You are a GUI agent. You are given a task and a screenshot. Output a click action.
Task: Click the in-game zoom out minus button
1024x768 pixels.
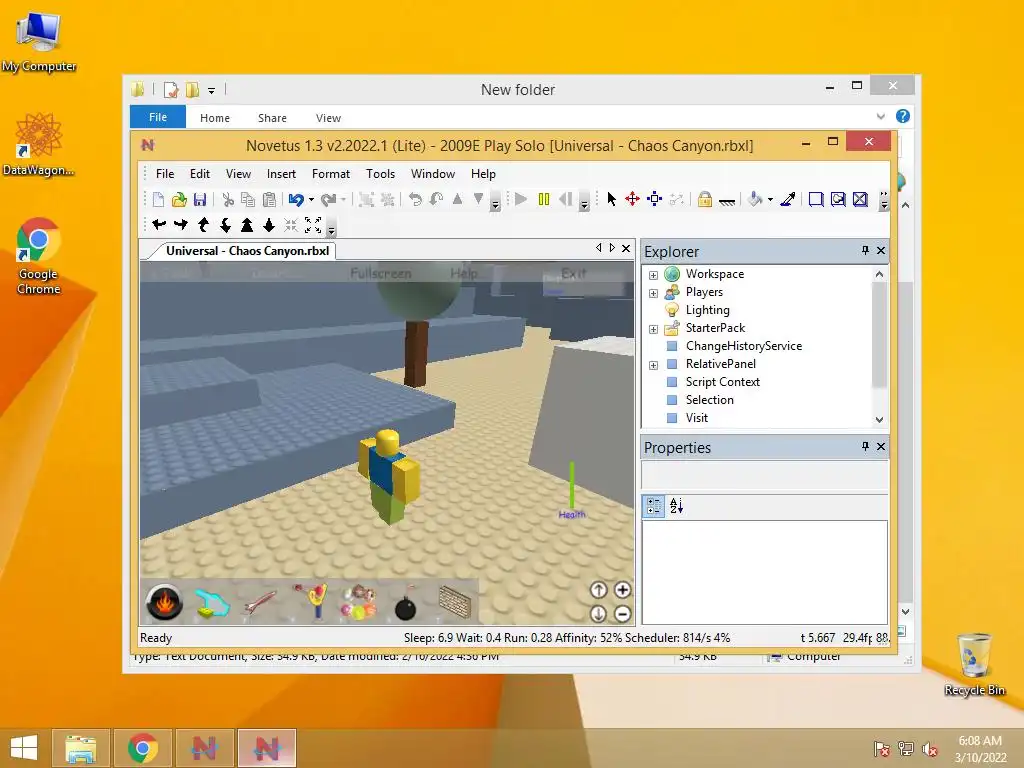click(622, 613)
